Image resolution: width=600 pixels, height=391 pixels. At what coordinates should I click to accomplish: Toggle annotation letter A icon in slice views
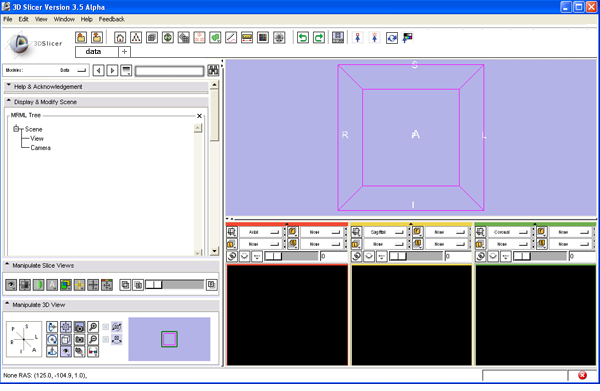click(x=52, y=285)
